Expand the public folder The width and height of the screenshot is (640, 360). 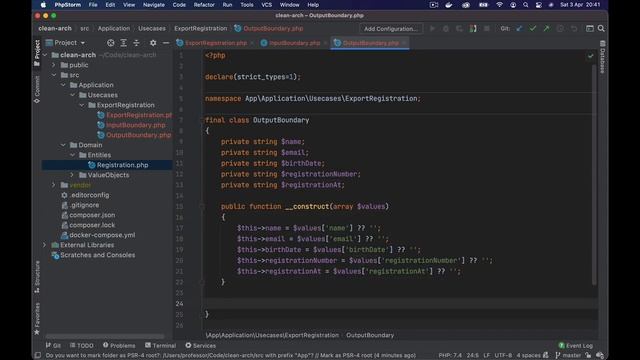pyautogui.click(x=53, y=65)
